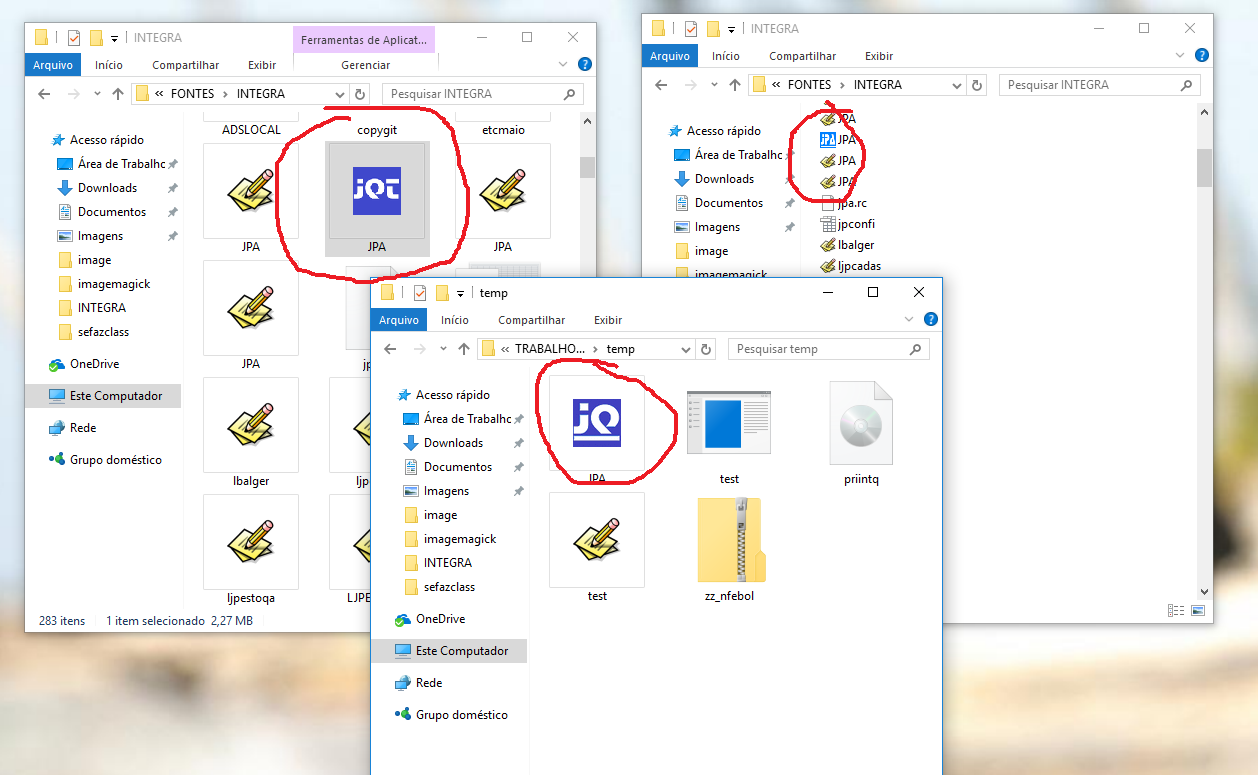
Task: Open help in the right INTEGRA window ribbon
Action: 1201,56
